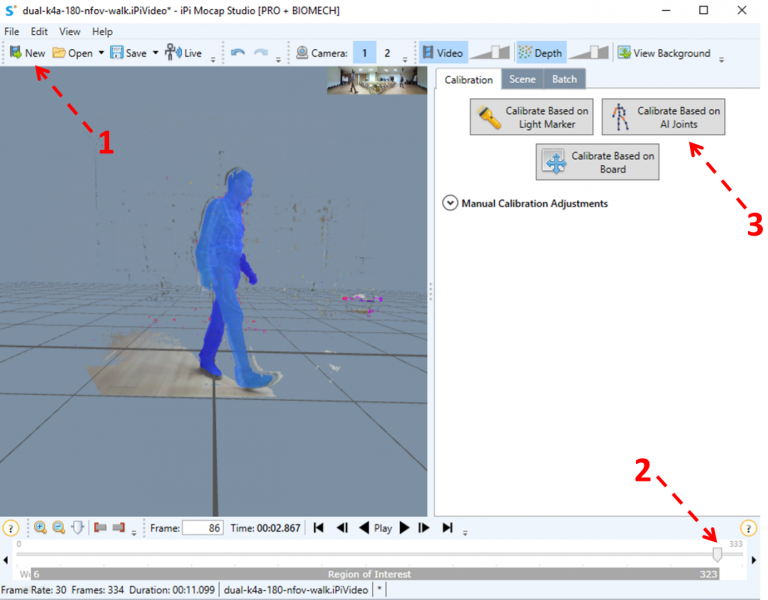
Task: Select the Calibration tab
Action: pyautogui.click(x=468, y=79)
